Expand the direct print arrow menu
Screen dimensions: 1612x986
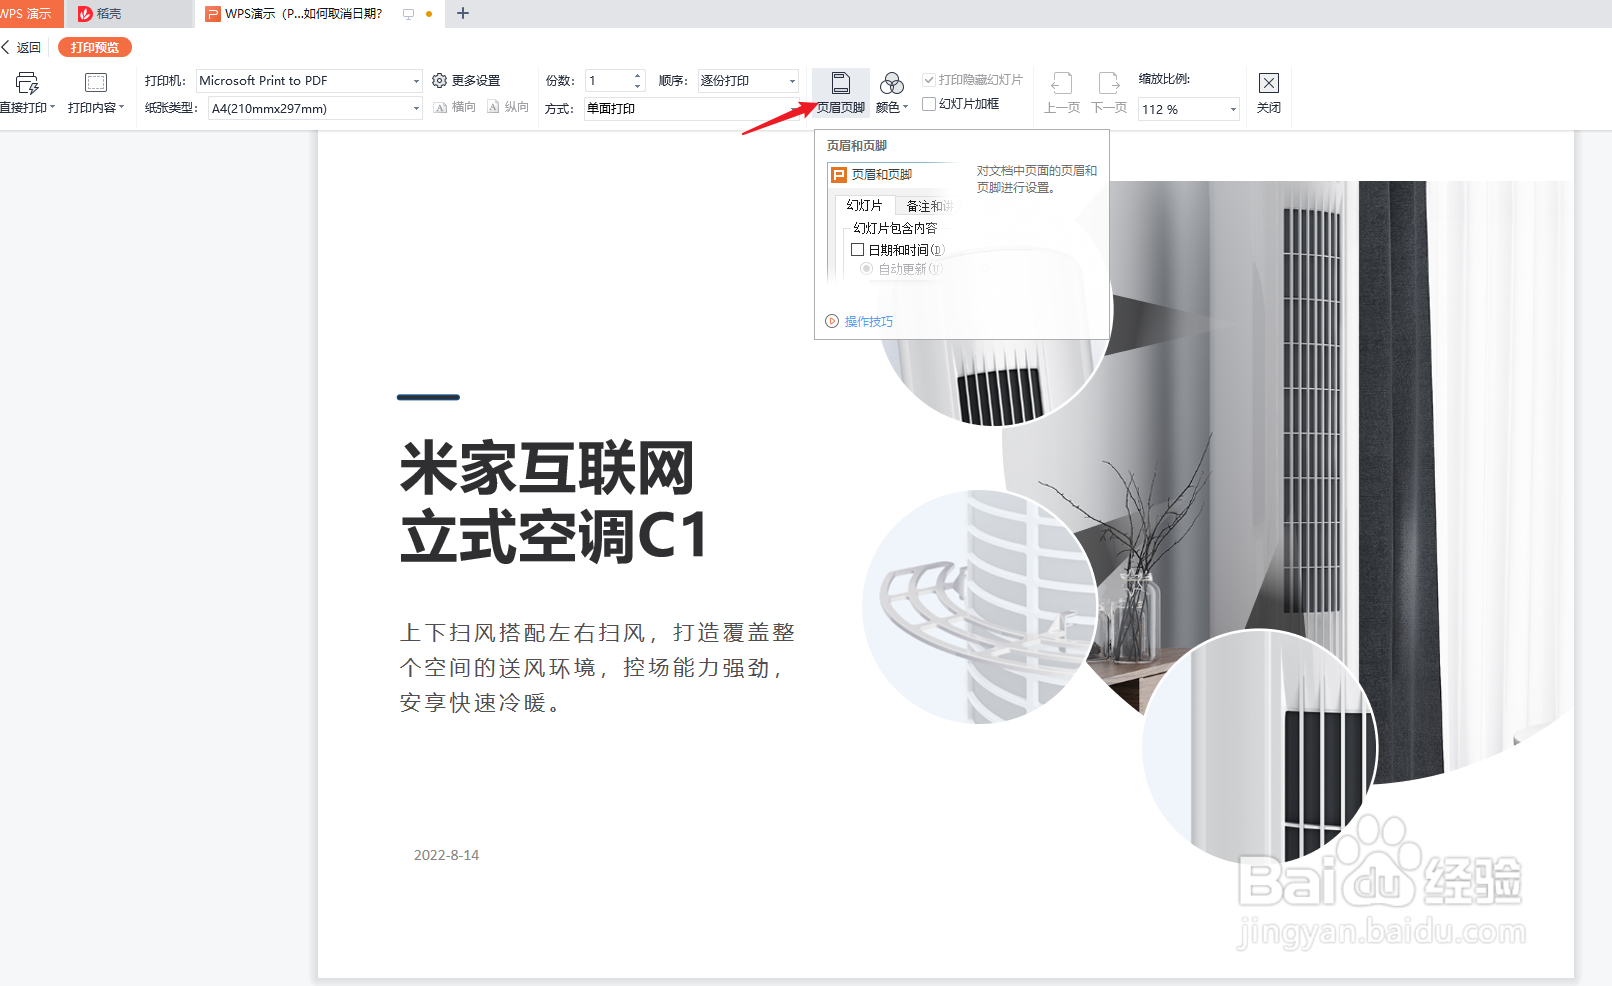(52, 107)
